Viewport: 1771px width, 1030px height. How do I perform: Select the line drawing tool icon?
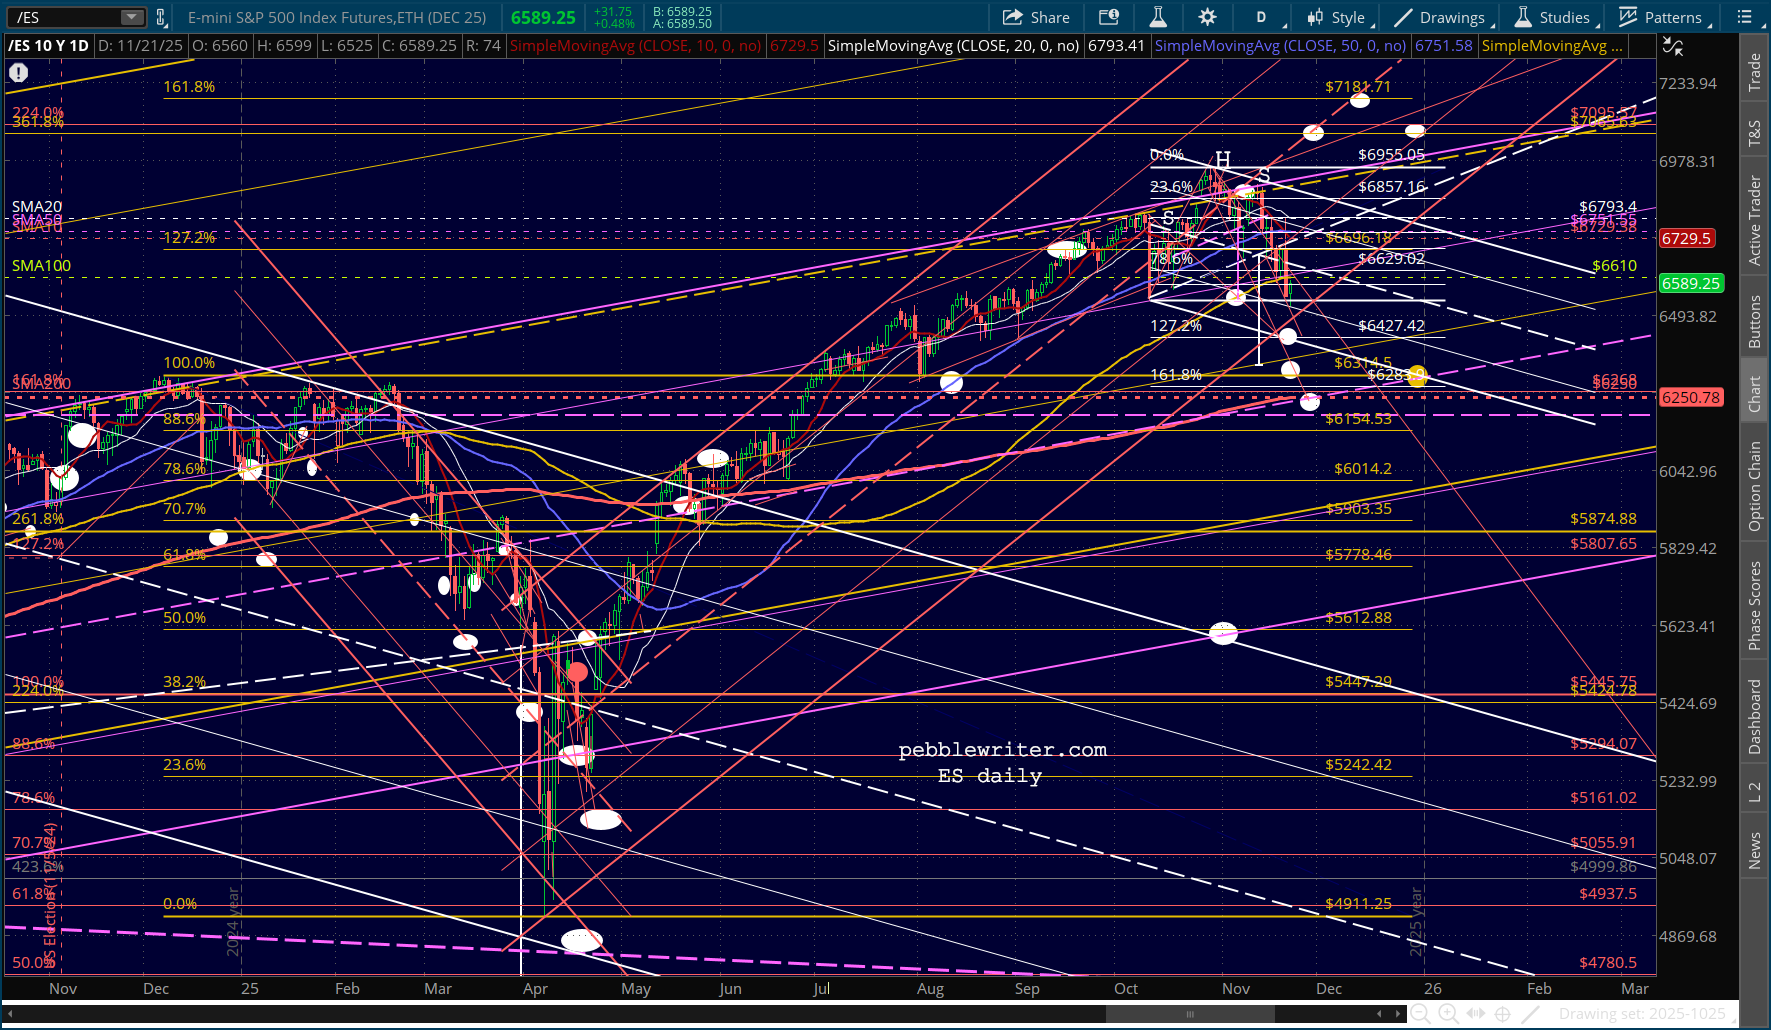point(1530,1014)
